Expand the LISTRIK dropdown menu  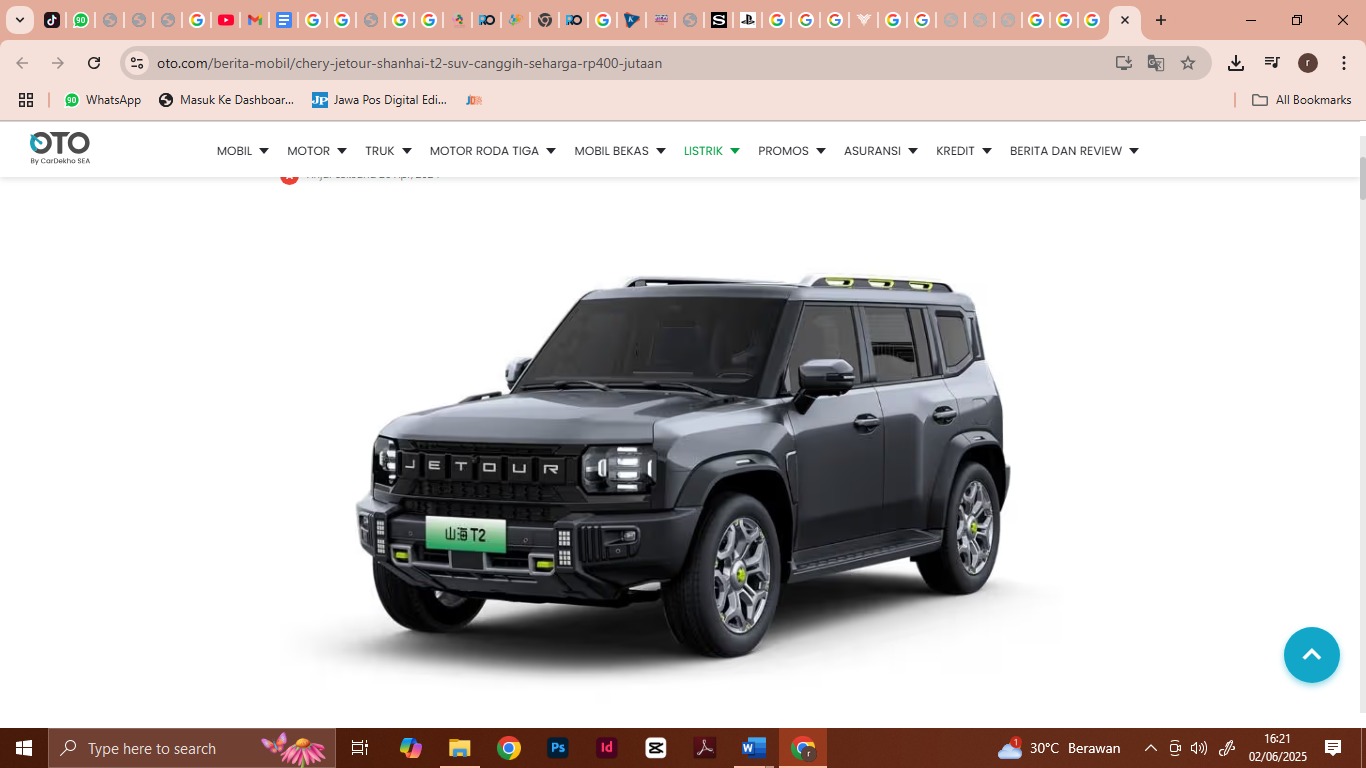712,151
